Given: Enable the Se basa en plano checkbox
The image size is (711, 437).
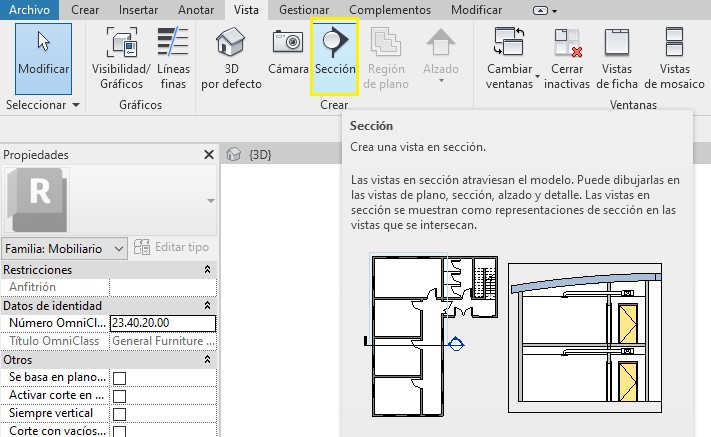Looking at the screenshot, I should click(120, 378).
